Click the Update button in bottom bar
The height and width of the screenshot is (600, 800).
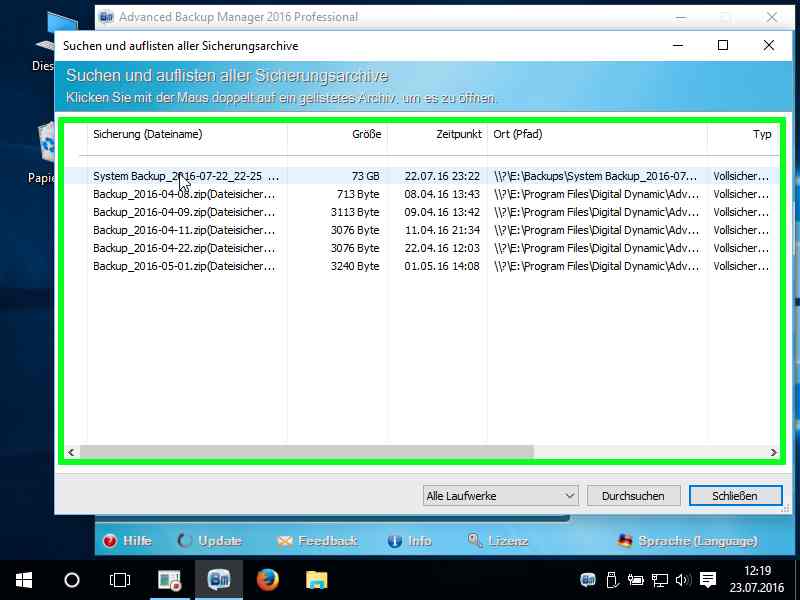[209, 541]
